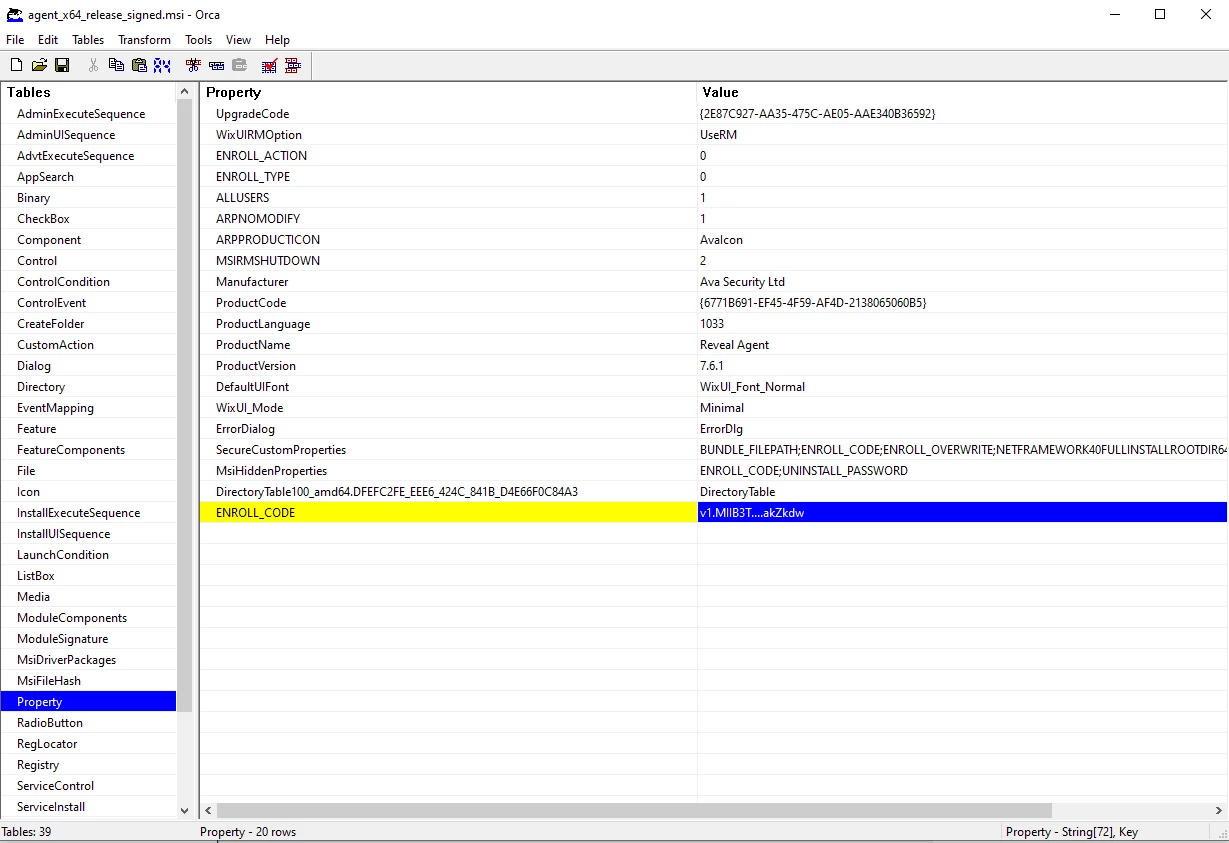Click the horizontal scrollbar left arrow
This screenshot has height=843, width=1229.
(208, 810)
